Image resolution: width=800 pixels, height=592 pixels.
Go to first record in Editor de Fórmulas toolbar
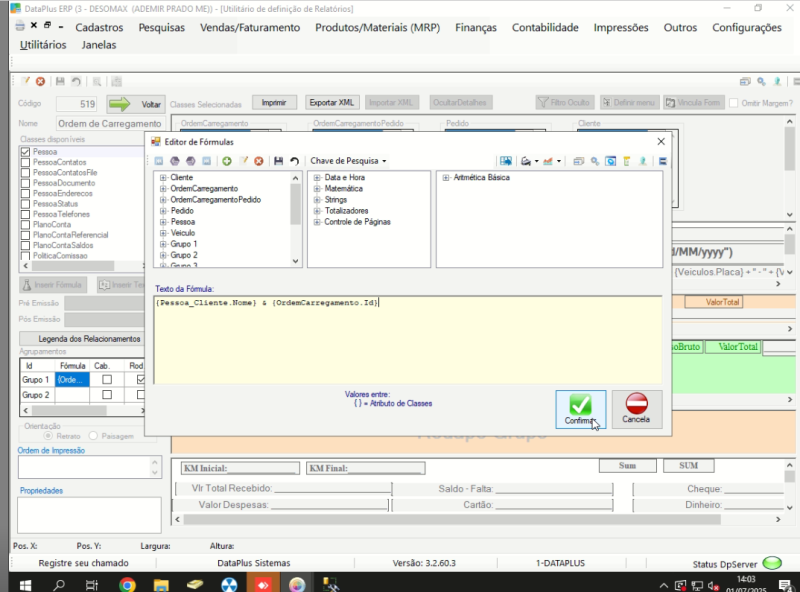[x=159, y=161]
